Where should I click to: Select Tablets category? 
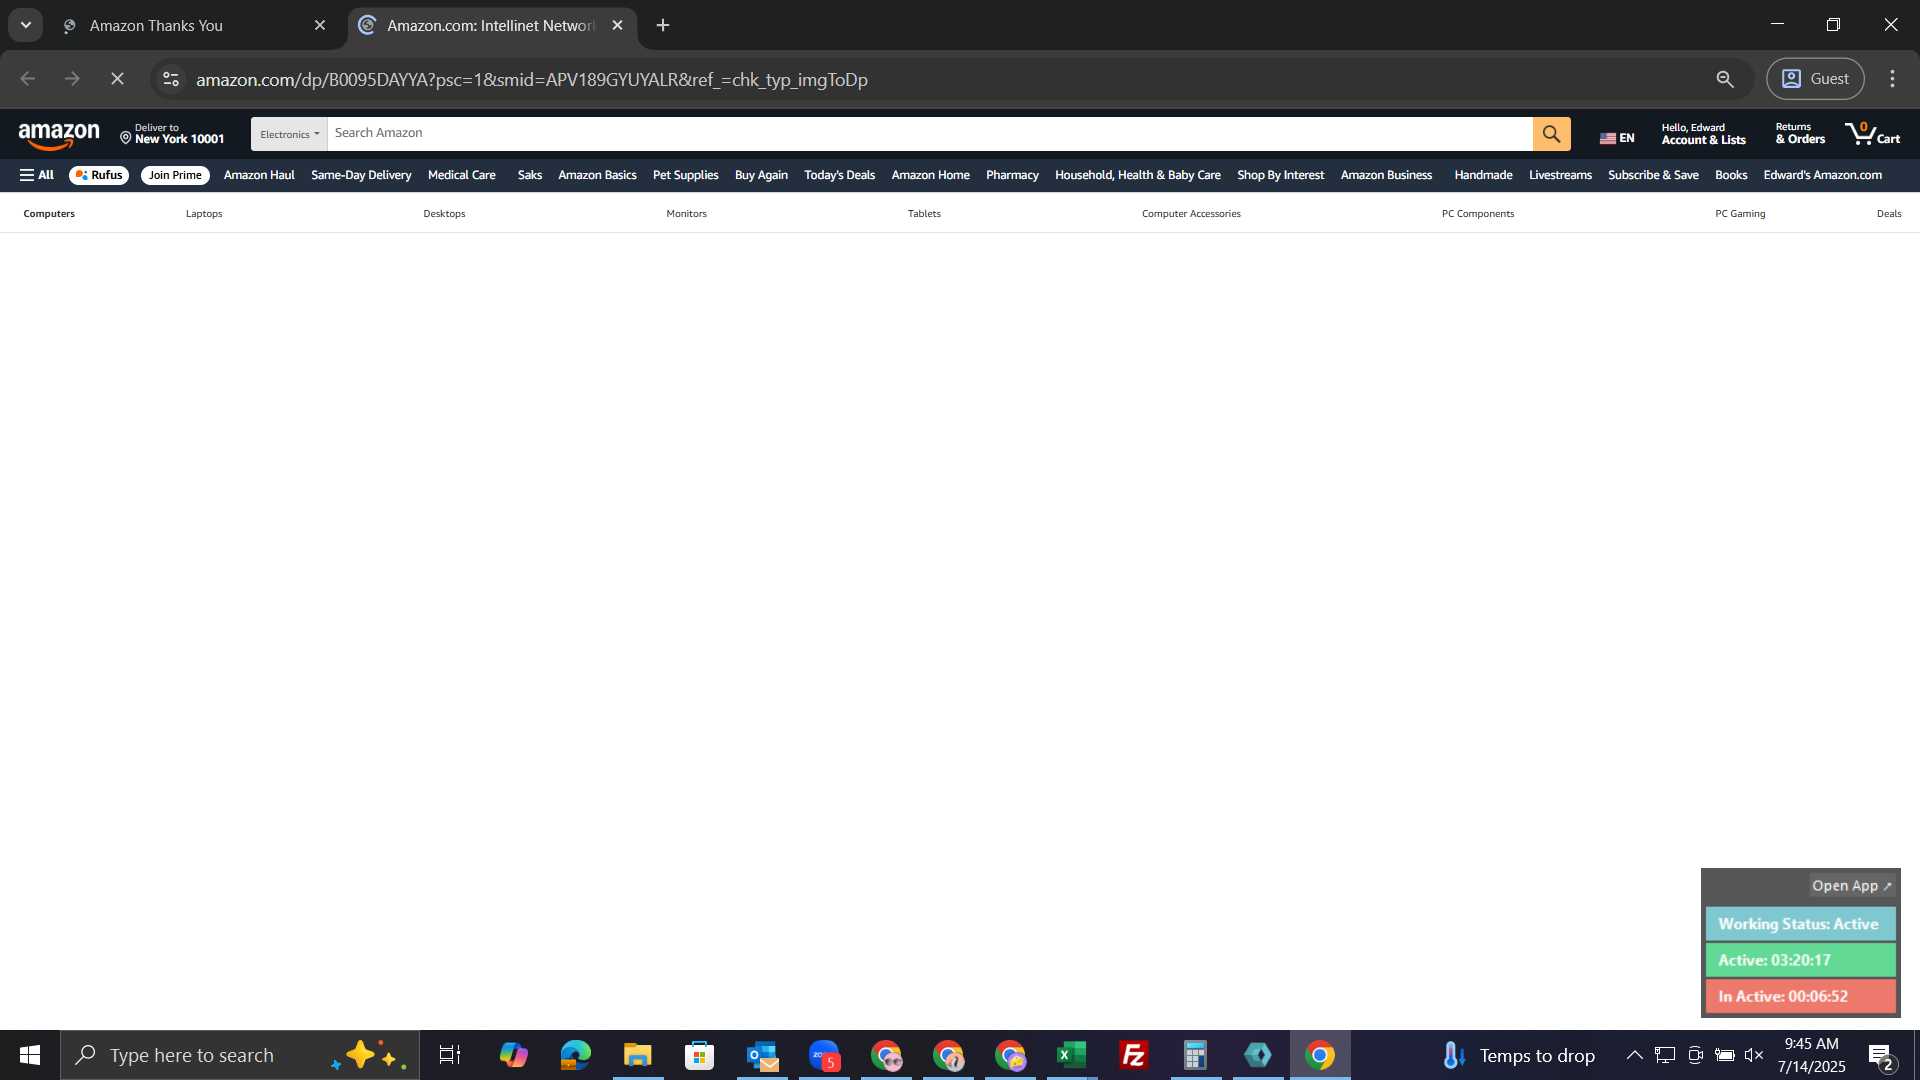tap(924, 214)
